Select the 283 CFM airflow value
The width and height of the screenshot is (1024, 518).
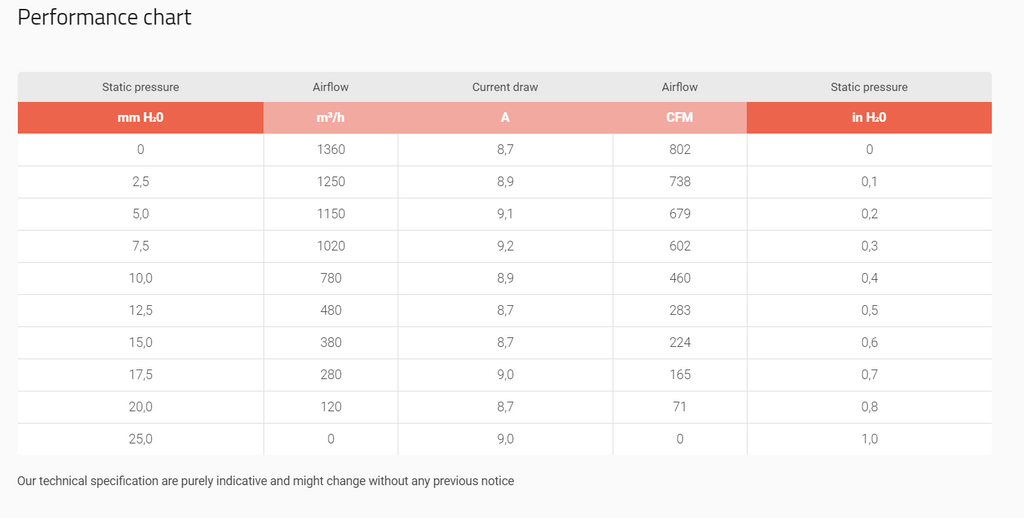680,310
